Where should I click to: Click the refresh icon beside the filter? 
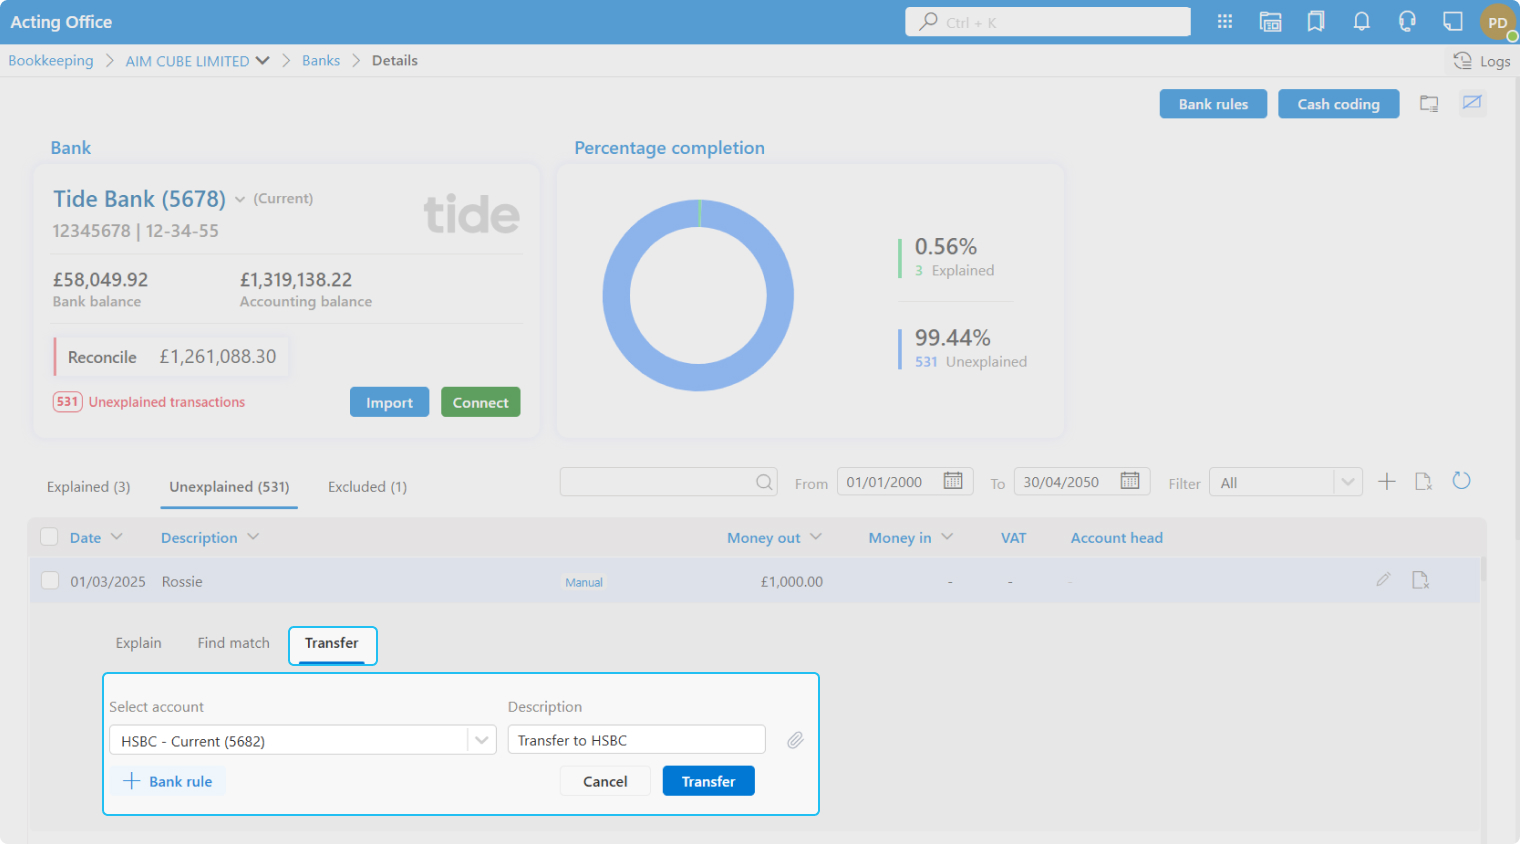[1461, 481]
